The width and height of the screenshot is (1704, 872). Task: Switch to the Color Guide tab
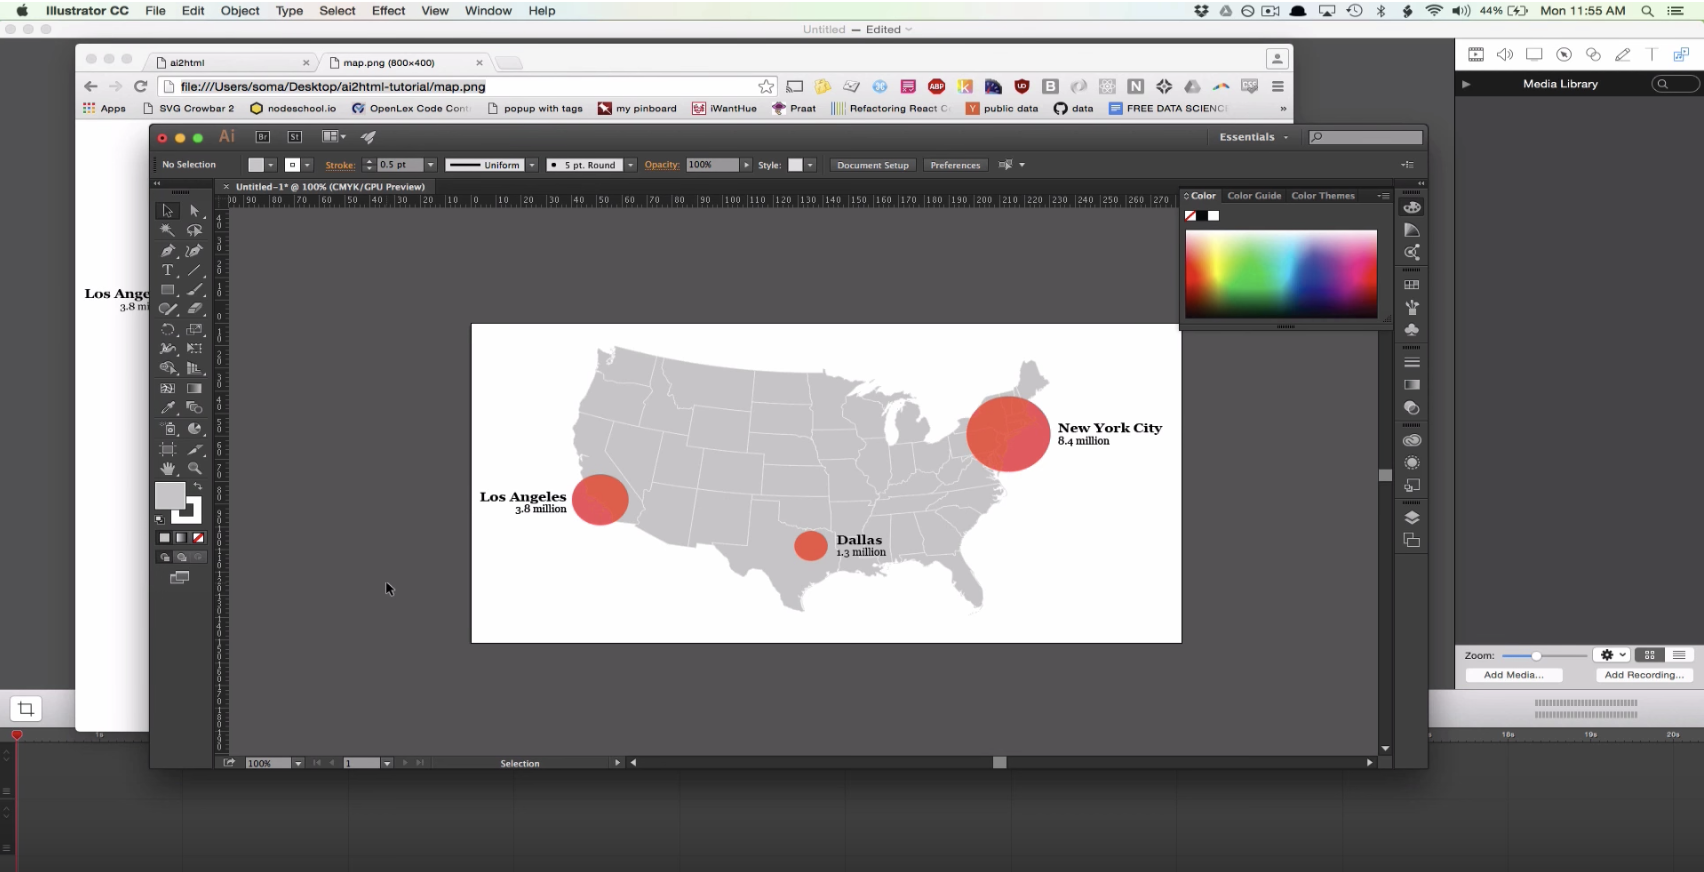(1254, 196)
